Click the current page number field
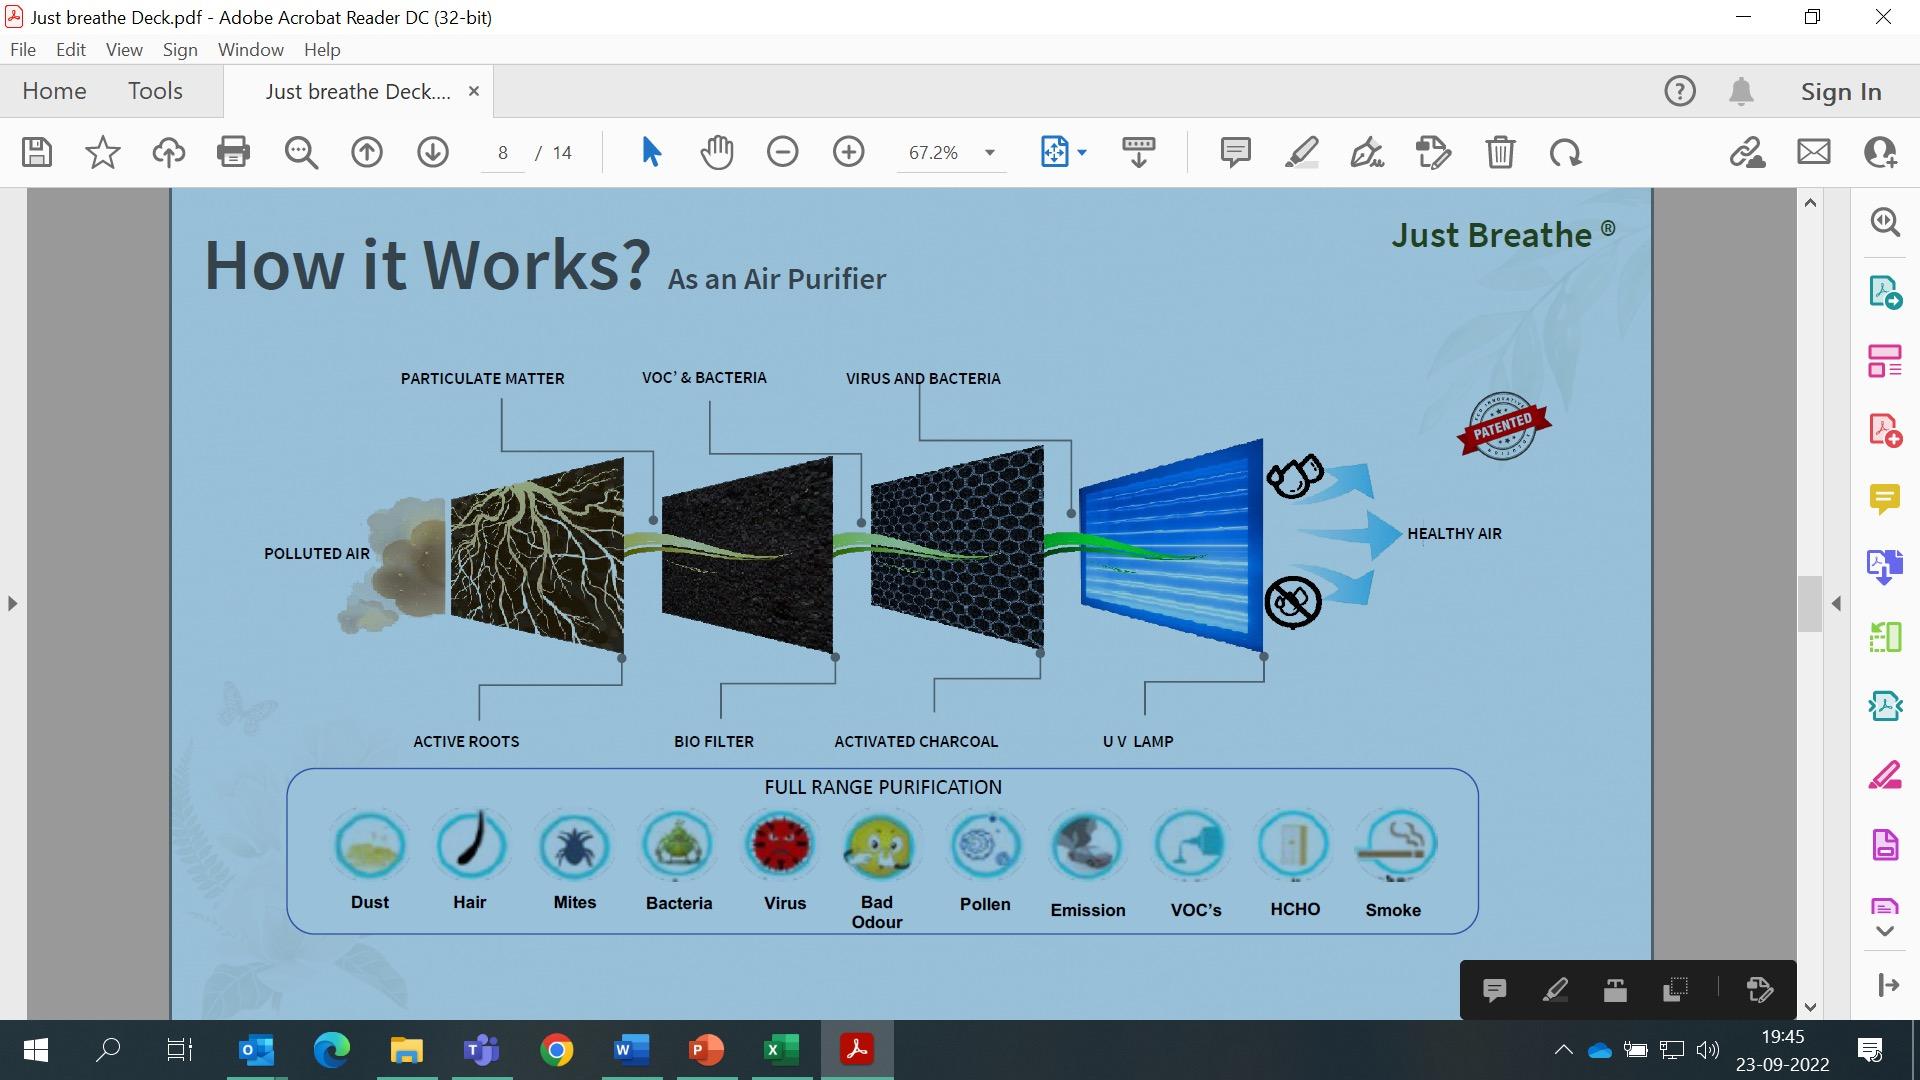Image resolution: width=1920 pixels, height=1080 pixels. click(x=503, y=152)
